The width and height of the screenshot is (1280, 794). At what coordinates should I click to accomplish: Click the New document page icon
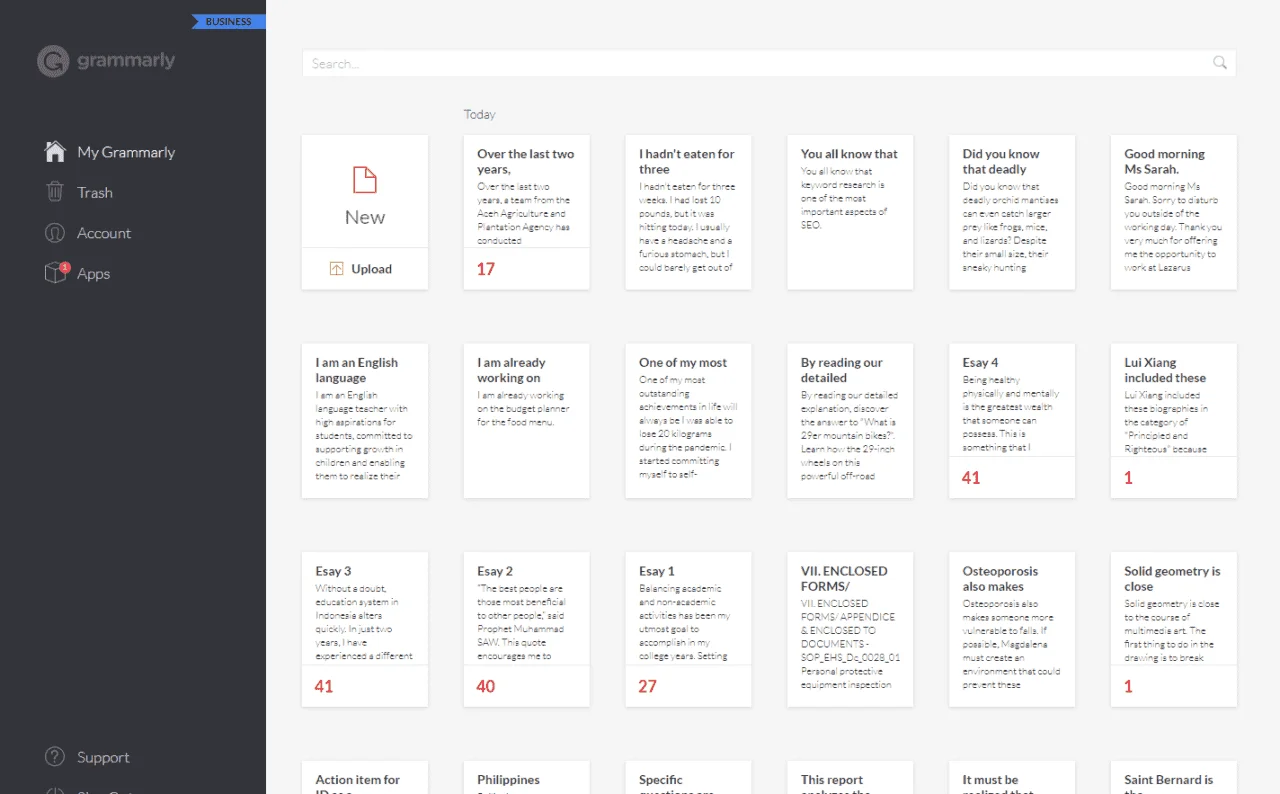365,180
